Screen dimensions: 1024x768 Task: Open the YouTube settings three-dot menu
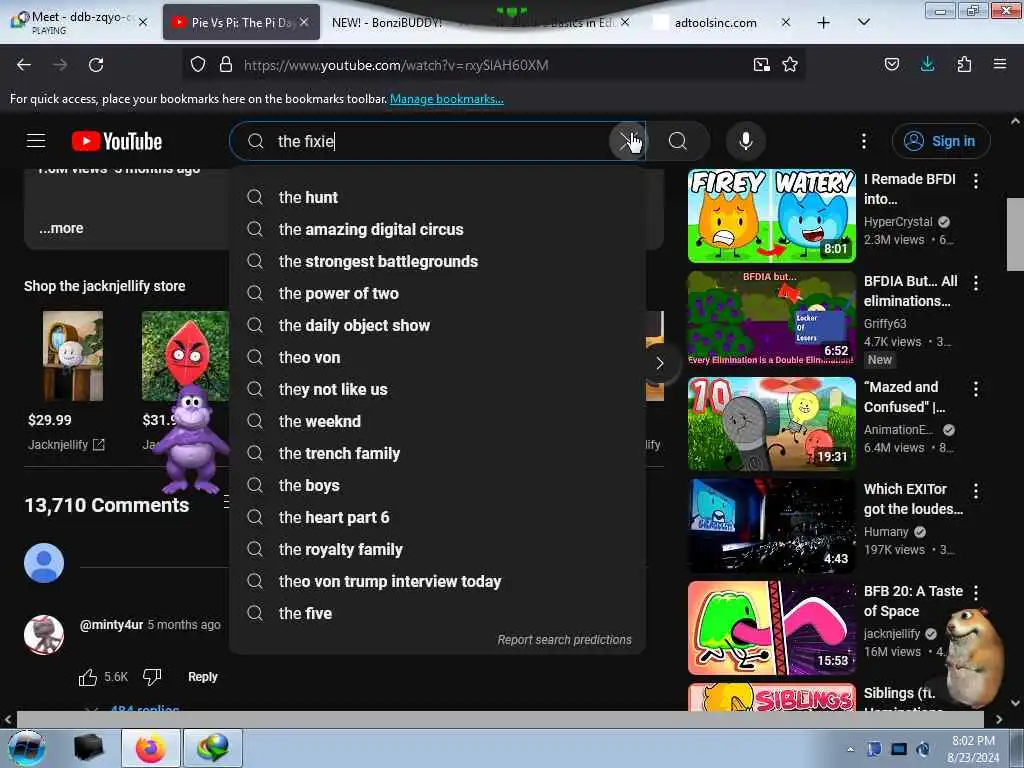(863, 141)
